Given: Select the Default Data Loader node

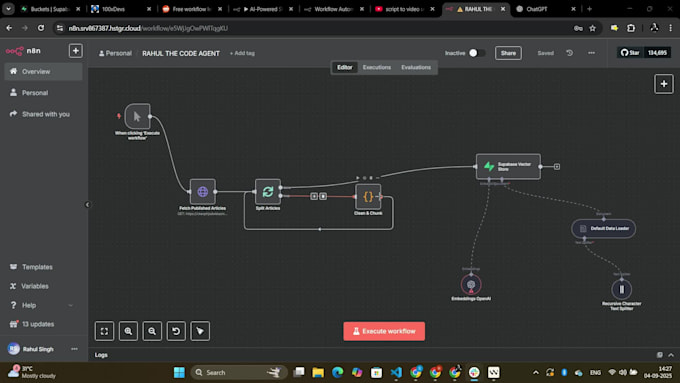Looking at the screenshot, I should pyautogui.click(x=604, y=228).
